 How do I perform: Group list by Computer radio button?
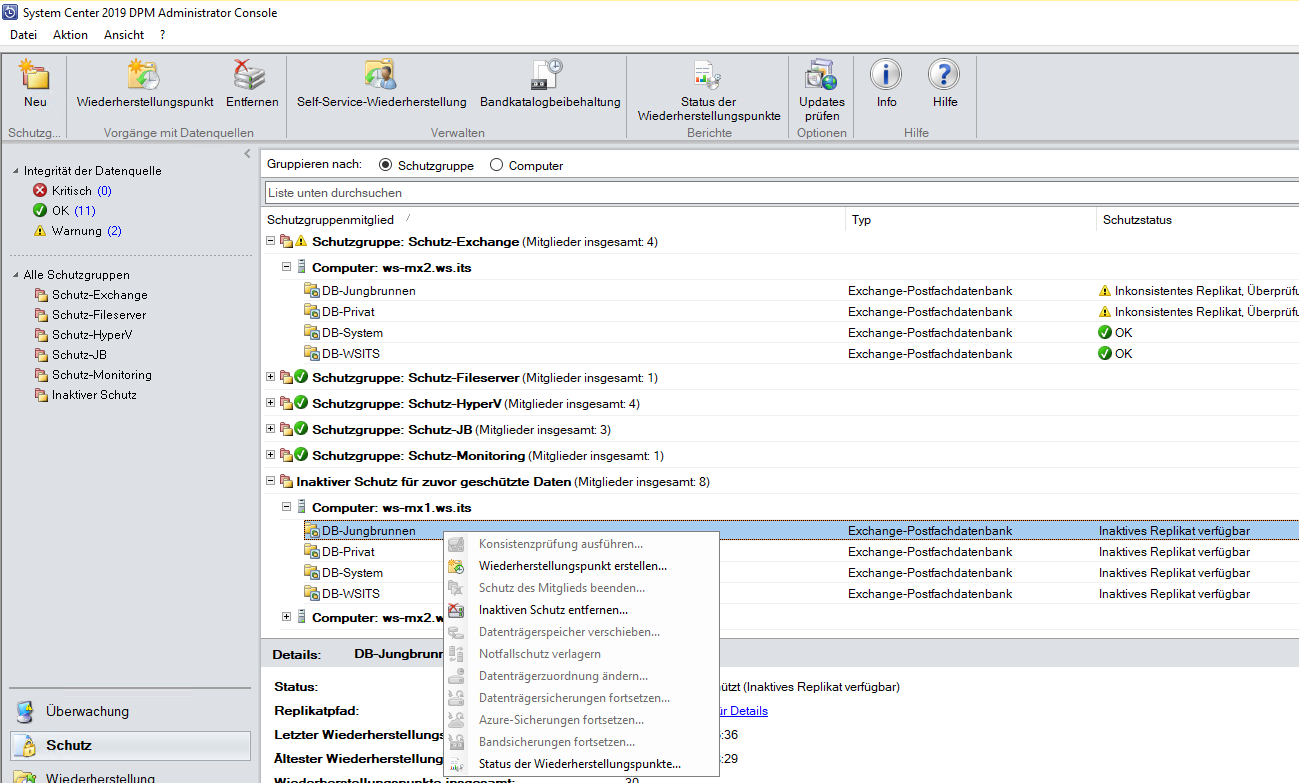(x=496, y=165)
